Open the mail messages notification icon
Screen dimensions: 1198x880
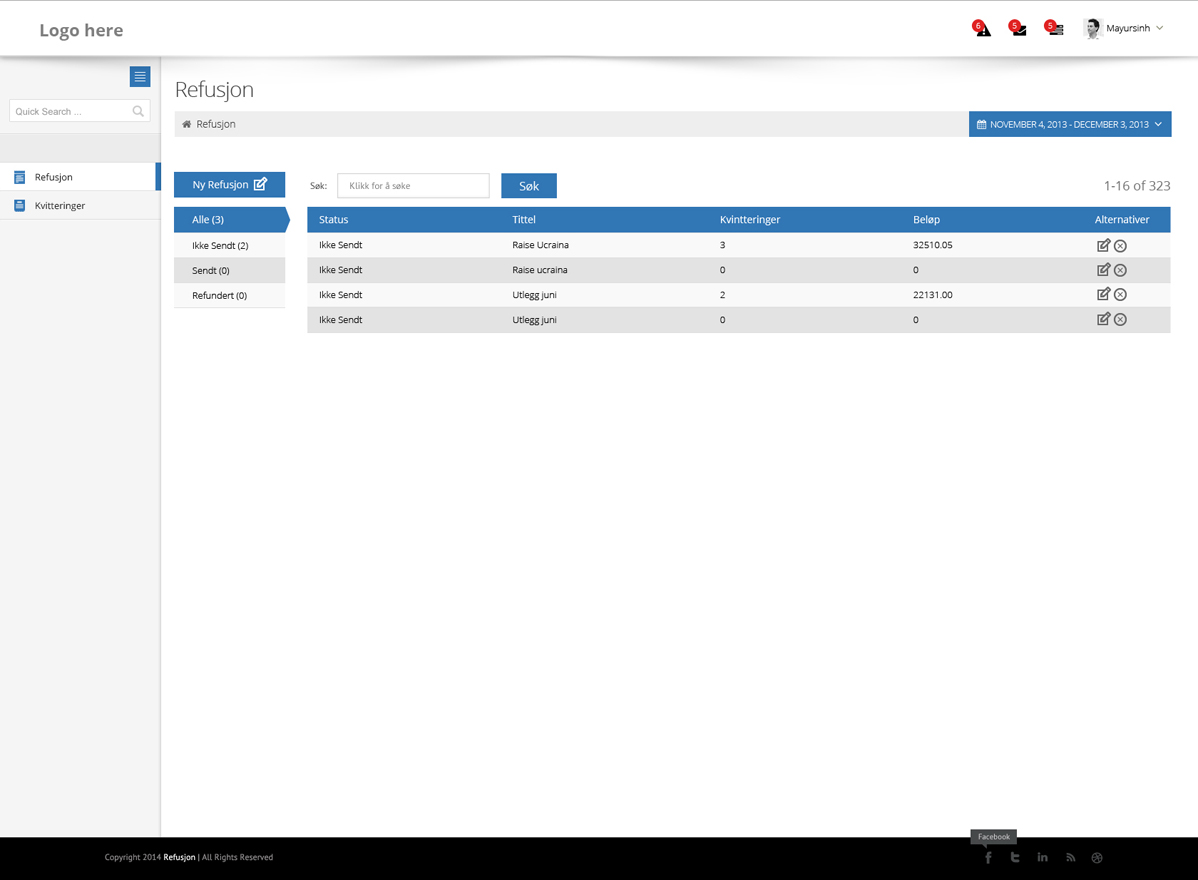click(1019, 29)
